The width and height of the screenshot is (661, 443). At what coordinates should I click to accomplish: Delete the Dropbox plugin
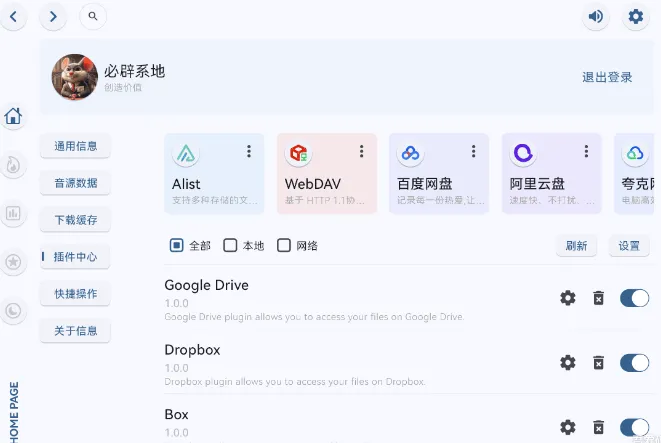(x=599, y=362)
